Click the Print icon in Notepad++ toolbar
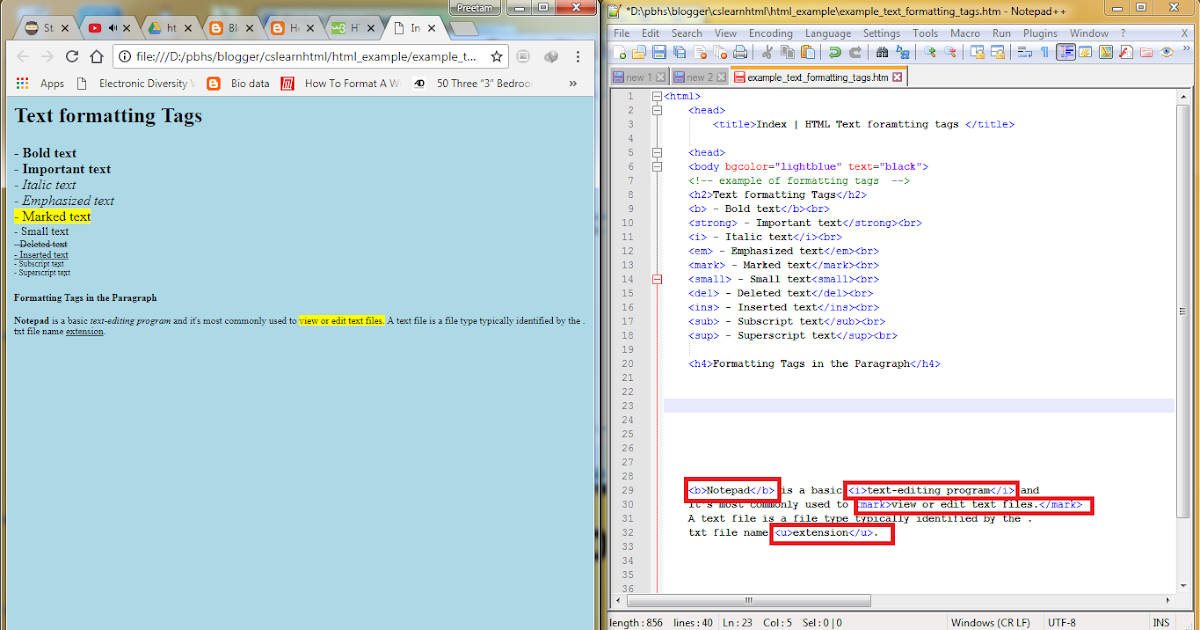Viewport: 1200px width, 630px height. (740, 52)
